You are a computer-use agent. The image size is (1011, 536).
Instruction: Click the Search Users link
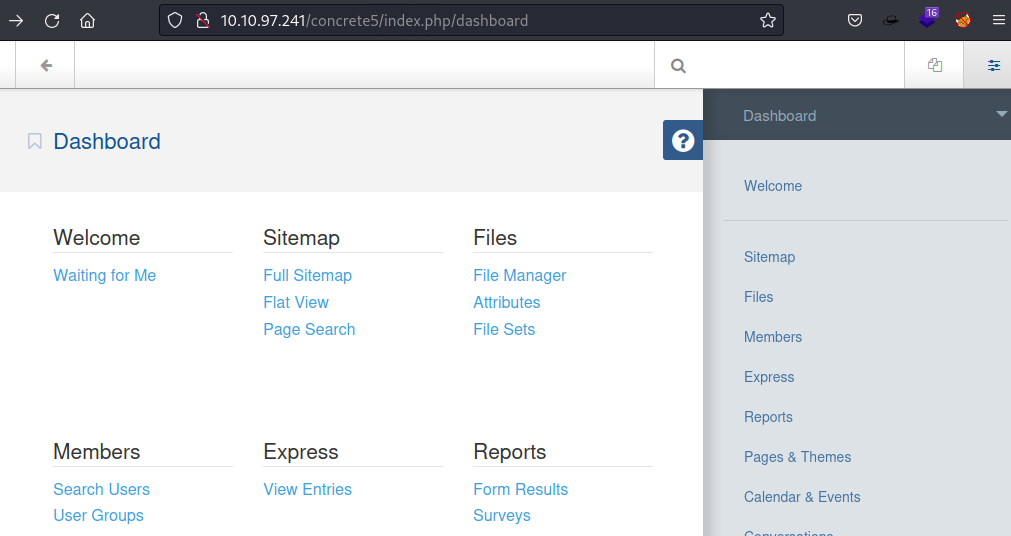click(x=101, y=489)
